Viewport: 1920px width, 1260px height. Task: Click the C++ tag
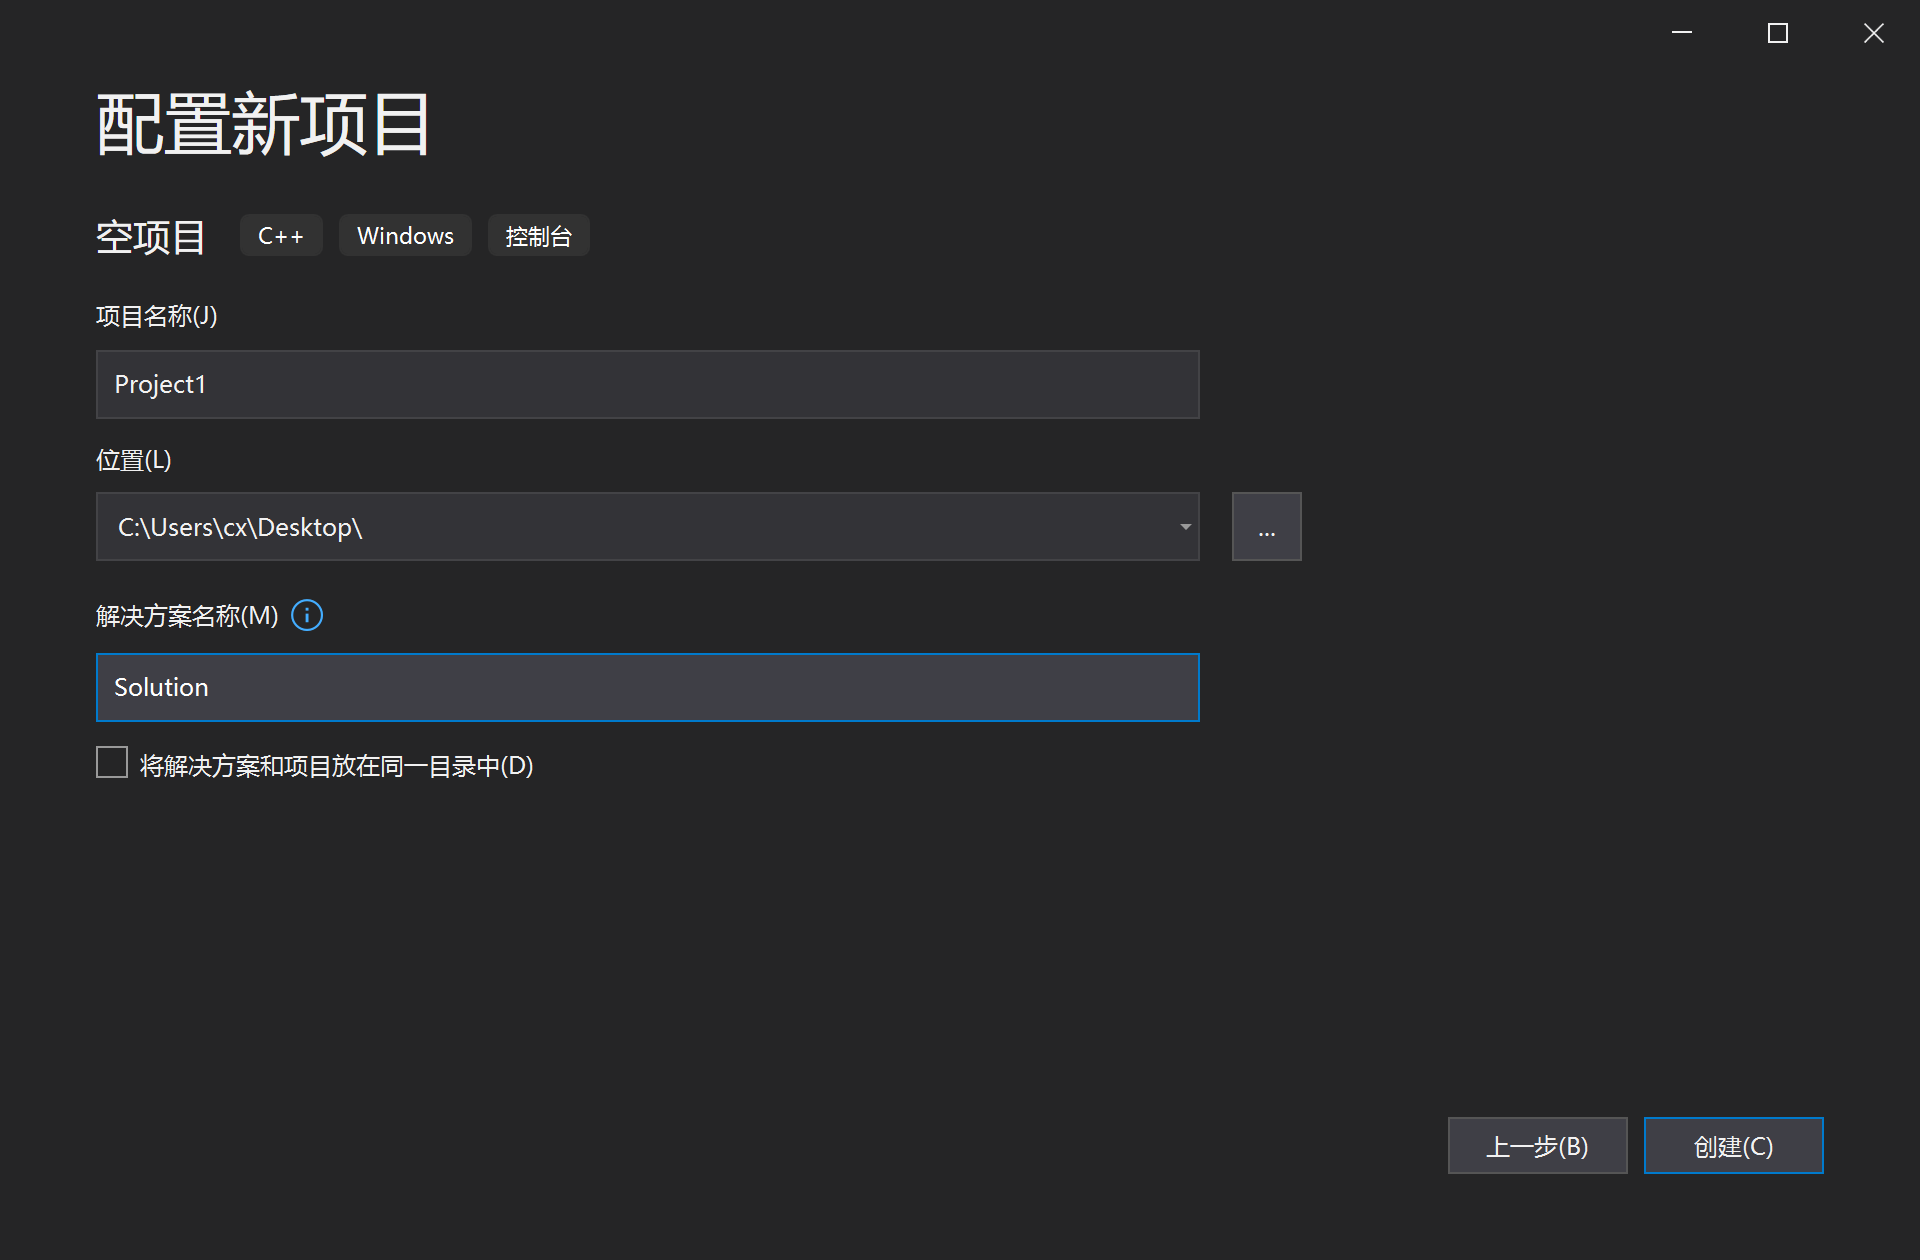[281, 235]
